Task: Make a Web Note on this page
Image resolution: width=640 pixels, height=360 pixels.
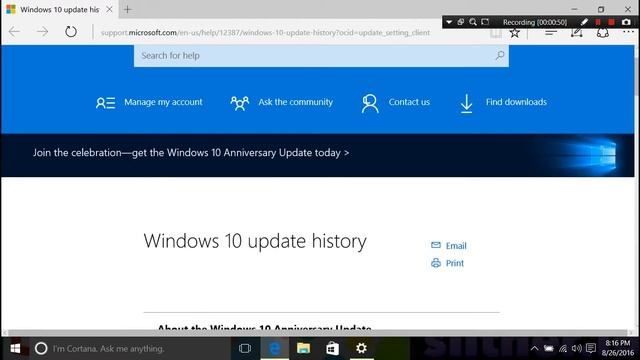Action: [x=576, y=33]
